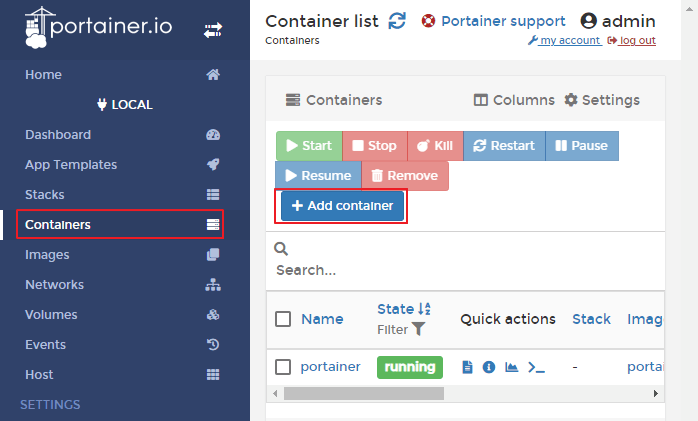Open the portainer container name link
Image resolution: width=698 pixels, height=421 pixels.
330,367
